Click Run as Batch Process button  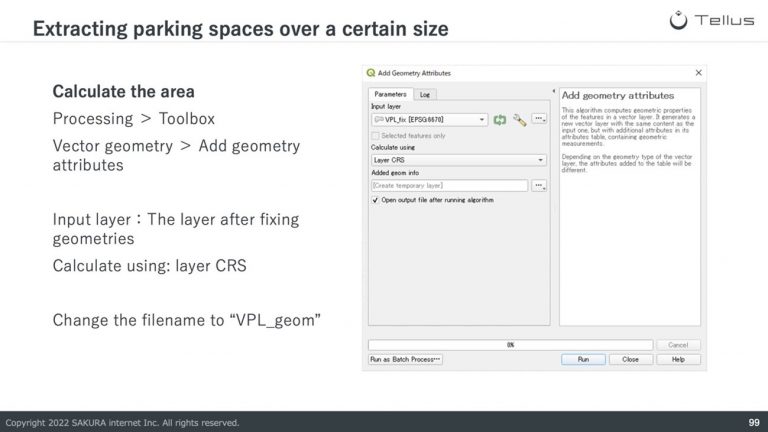(406, 360)
